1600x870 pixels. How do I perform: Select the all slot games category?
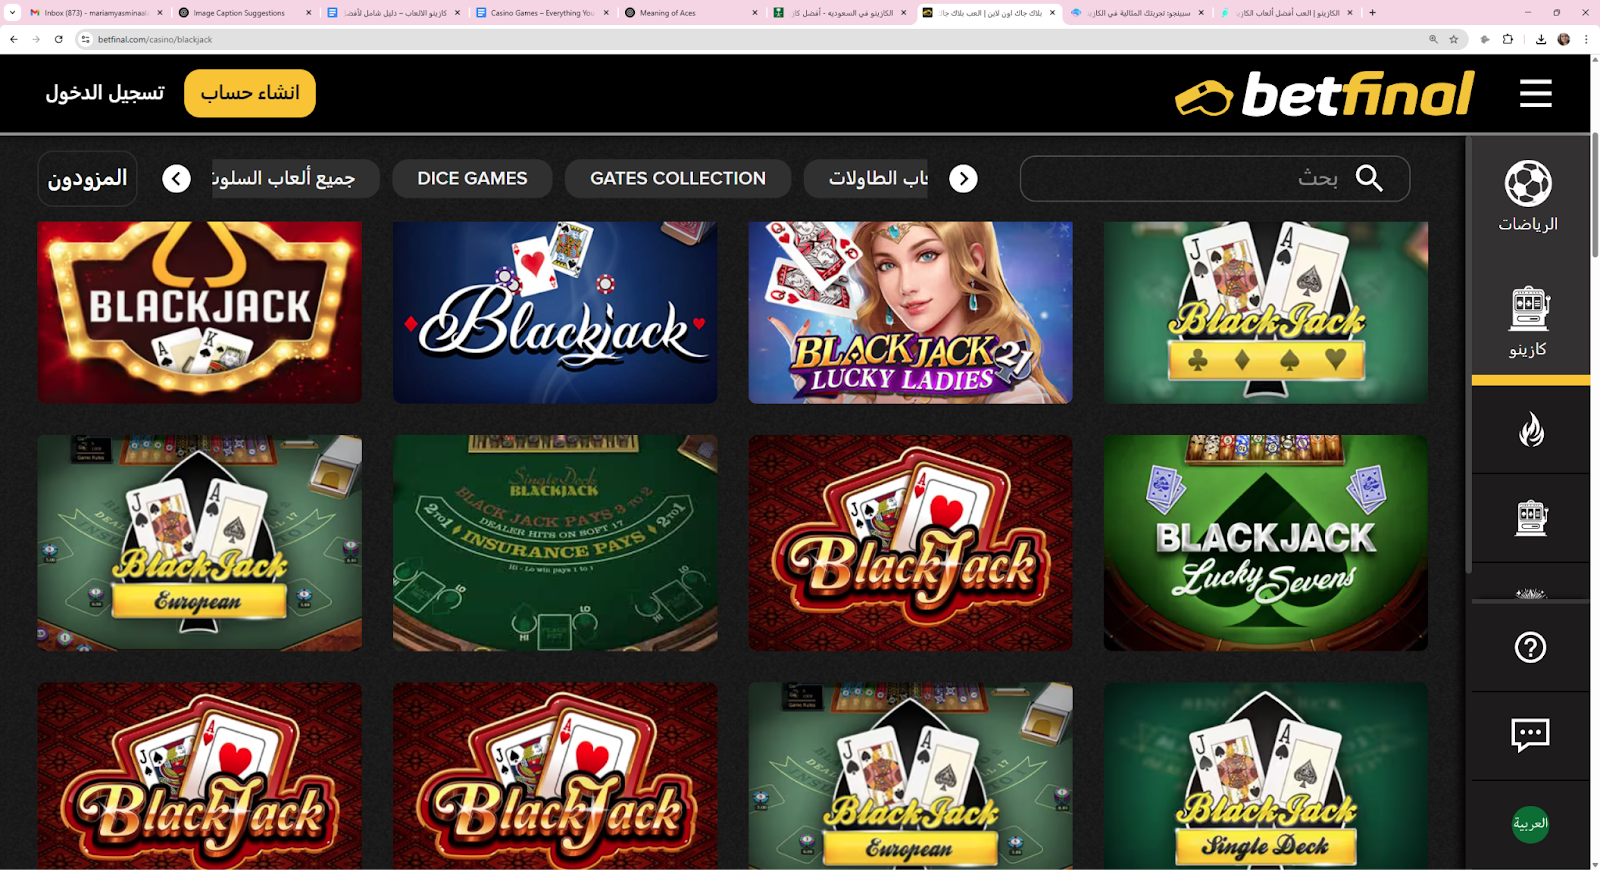pyautogui.click(x=295, y=178)
